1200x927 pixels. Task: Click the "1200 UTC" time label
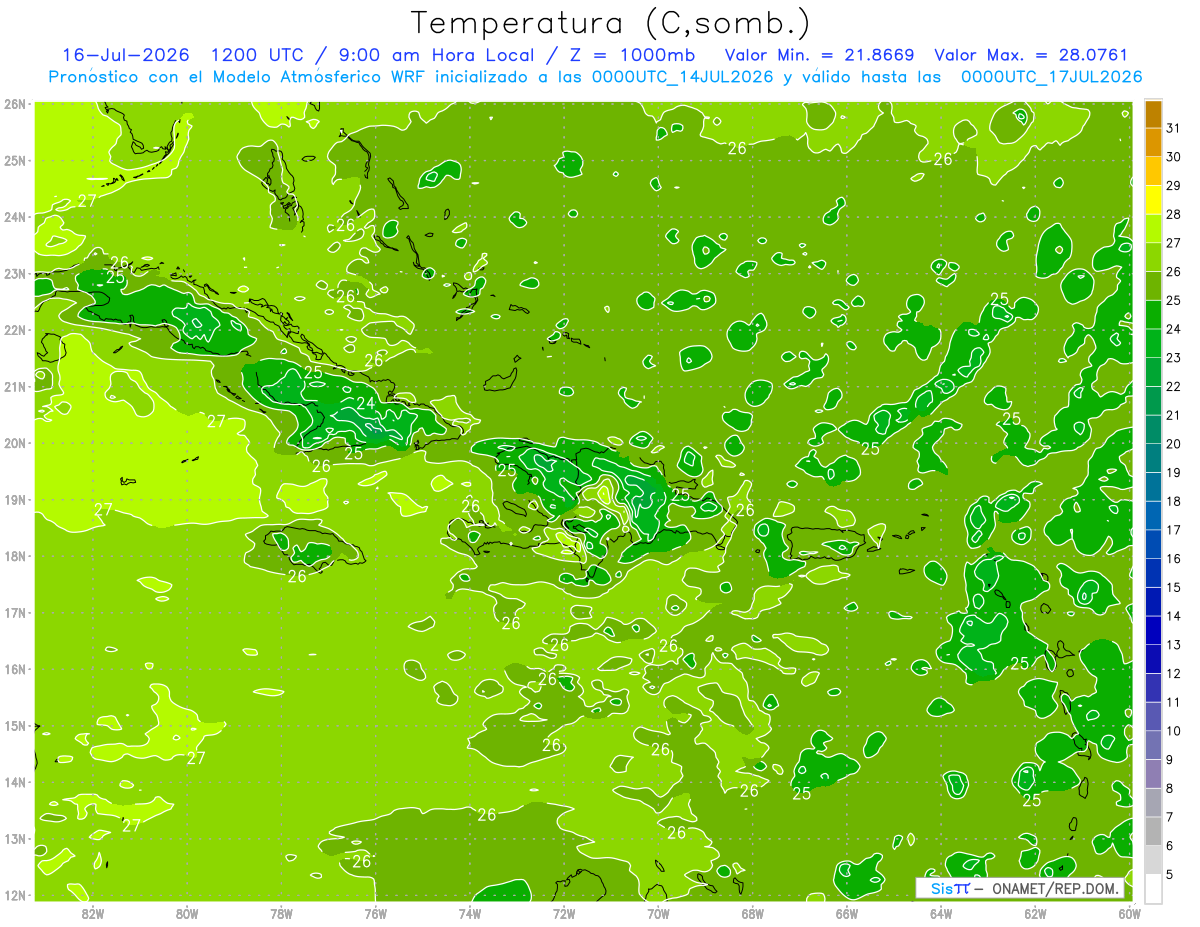(259, 55)
